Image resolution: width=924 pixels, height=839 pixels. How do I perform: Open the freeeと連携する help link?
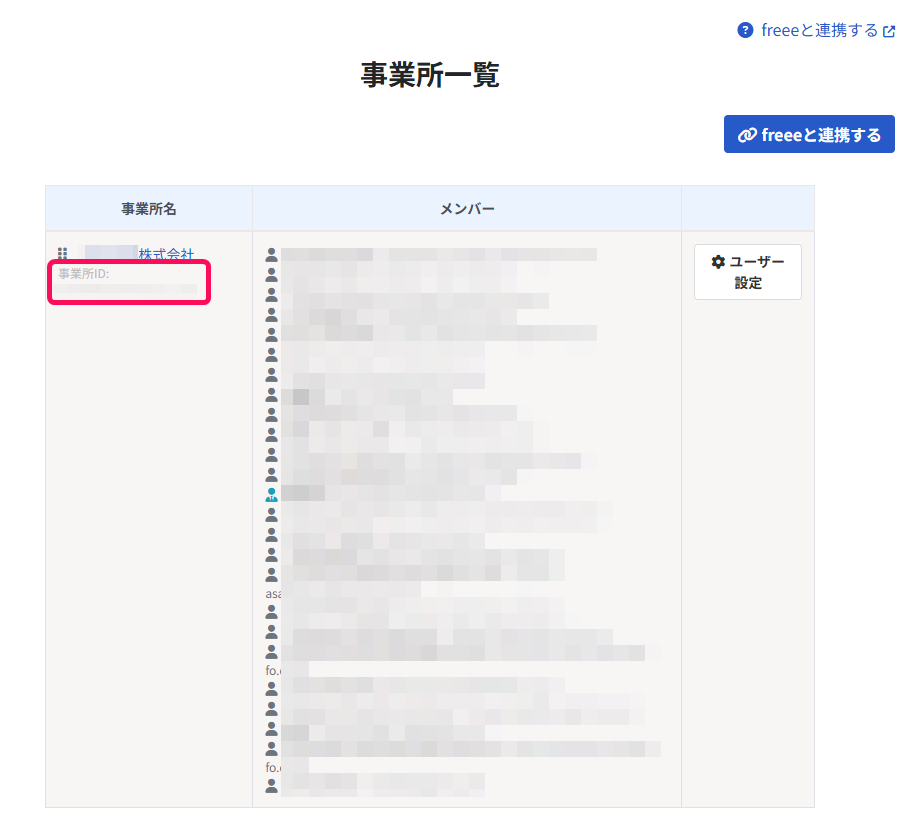point(819,30)
